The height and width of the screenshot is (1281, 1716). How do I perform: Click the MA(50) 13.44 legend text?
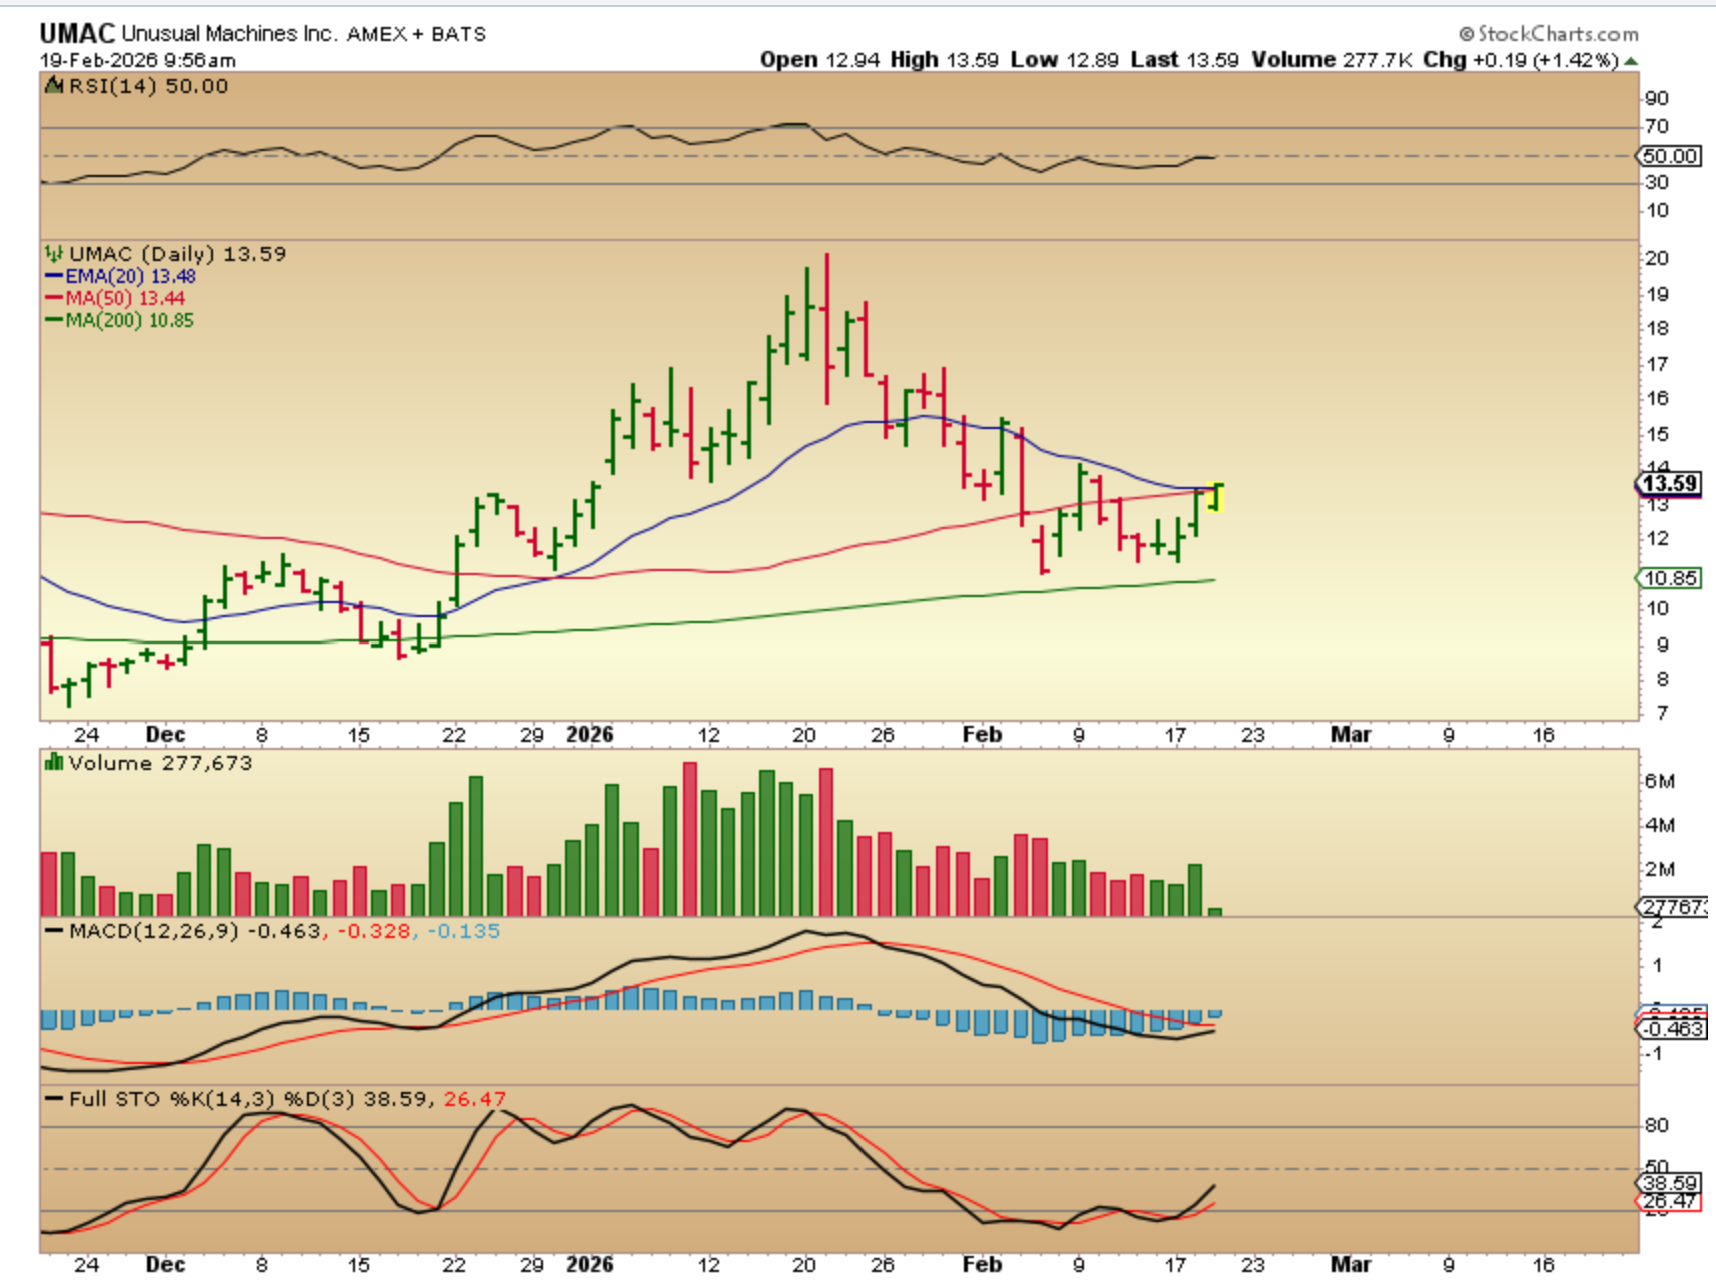pyautogui.click(x=125, y=298)
